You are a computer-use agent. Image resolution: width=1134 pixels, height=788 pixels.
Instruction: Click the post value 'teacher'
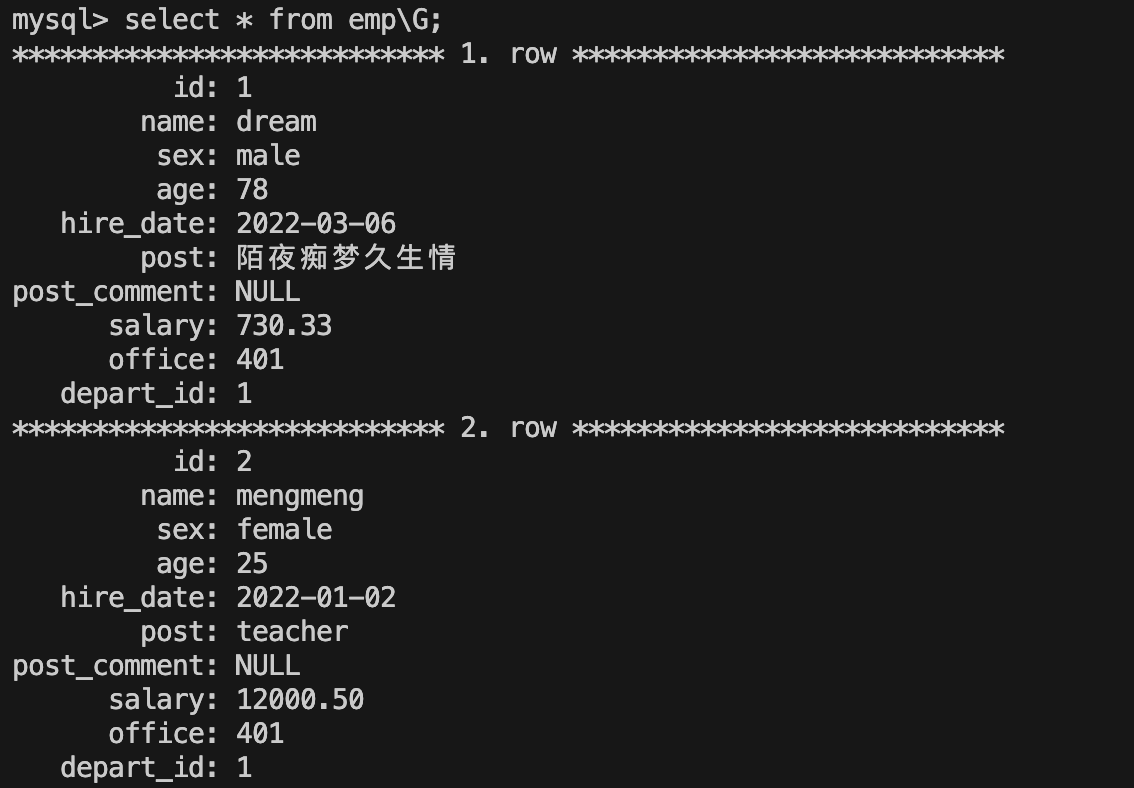pyautogui.click(x=291, y=631)
